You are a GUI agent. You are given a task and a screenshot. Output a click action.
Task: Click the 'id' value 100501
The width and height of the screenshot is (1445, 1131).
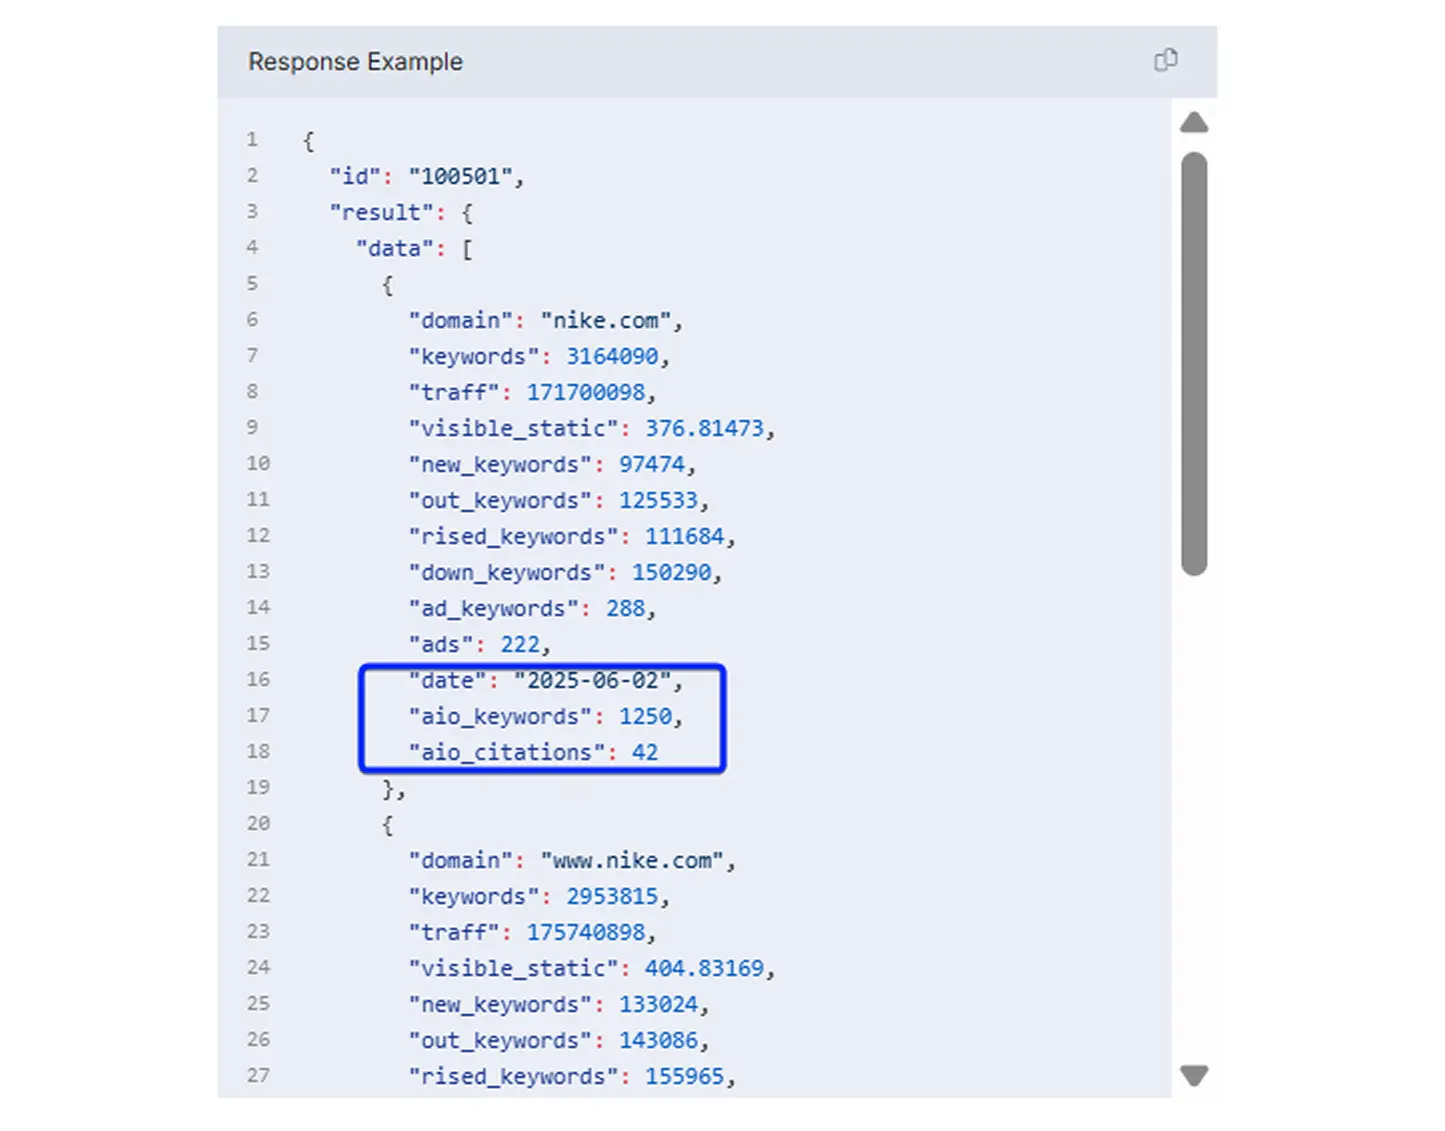tap(465, 176)
